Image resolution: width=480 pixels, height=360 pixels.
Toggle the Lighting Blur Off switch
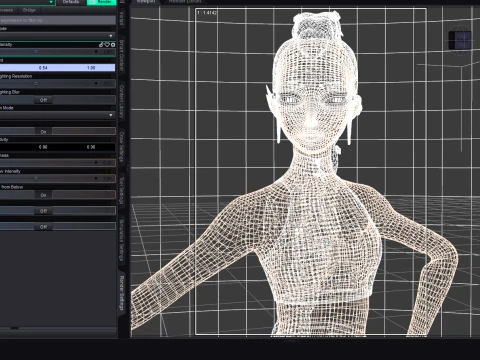(43, 100)
